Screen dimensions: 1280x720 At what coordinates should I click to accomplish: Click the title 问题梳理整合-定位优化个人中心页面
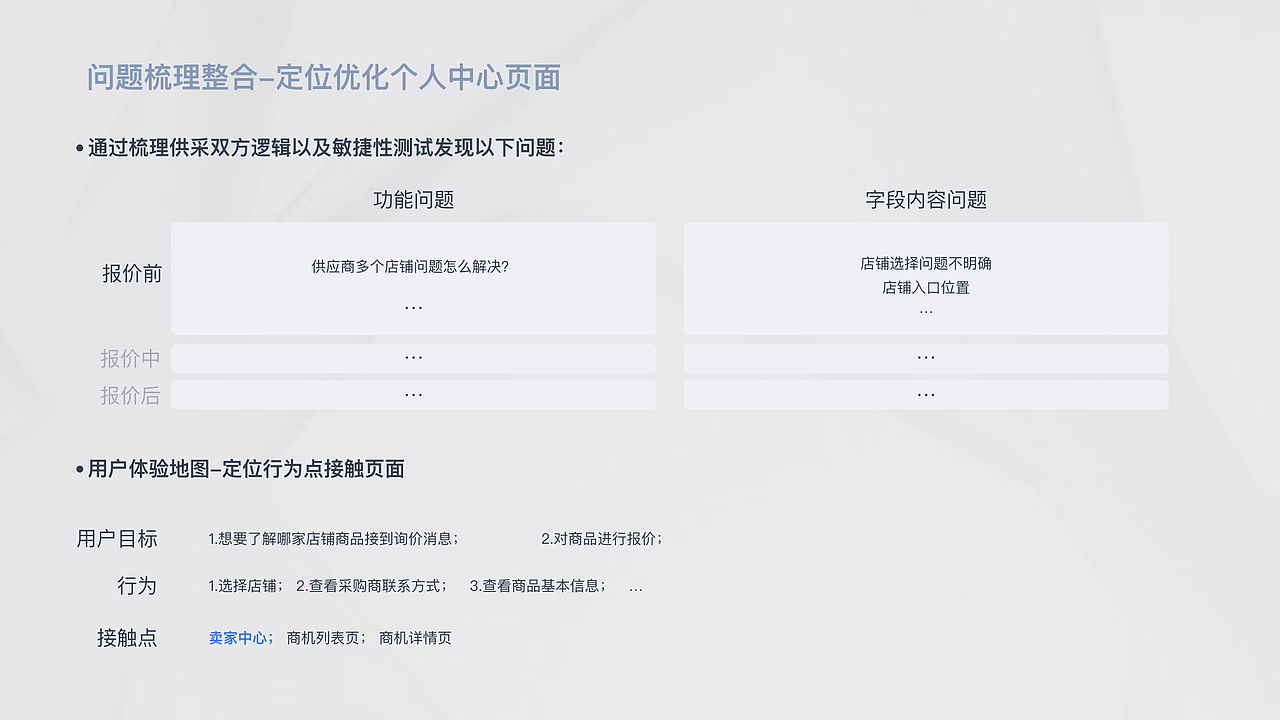324,77
